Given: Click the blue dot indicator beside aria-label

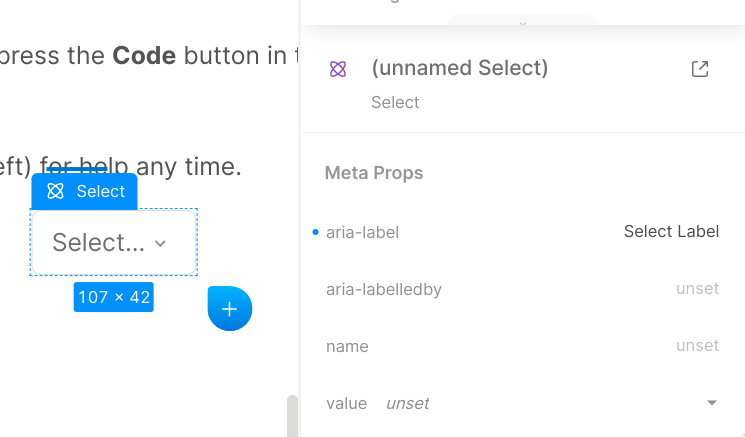Looking at the screenshot, I should tap(315, 232).
